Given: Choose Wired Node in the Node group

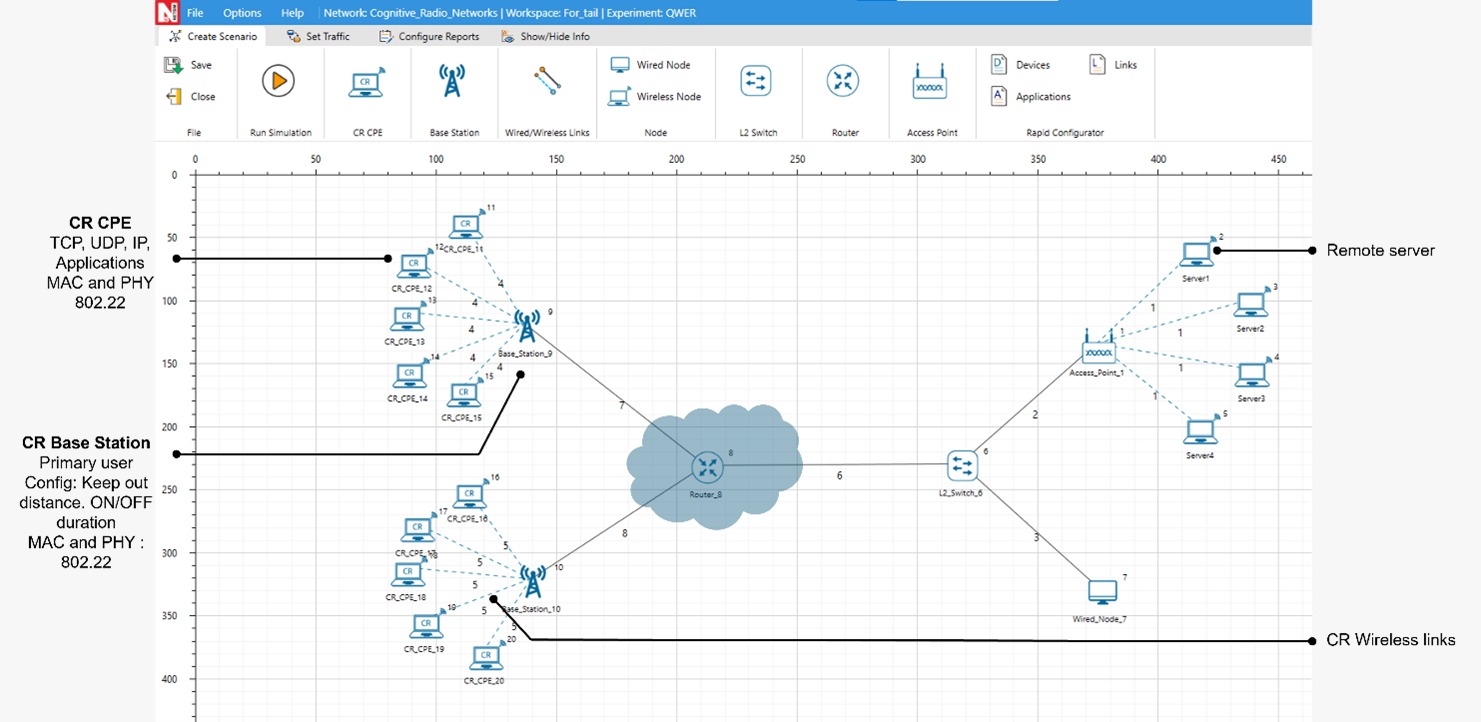Looking at the screenshot, I should point(650,65).
